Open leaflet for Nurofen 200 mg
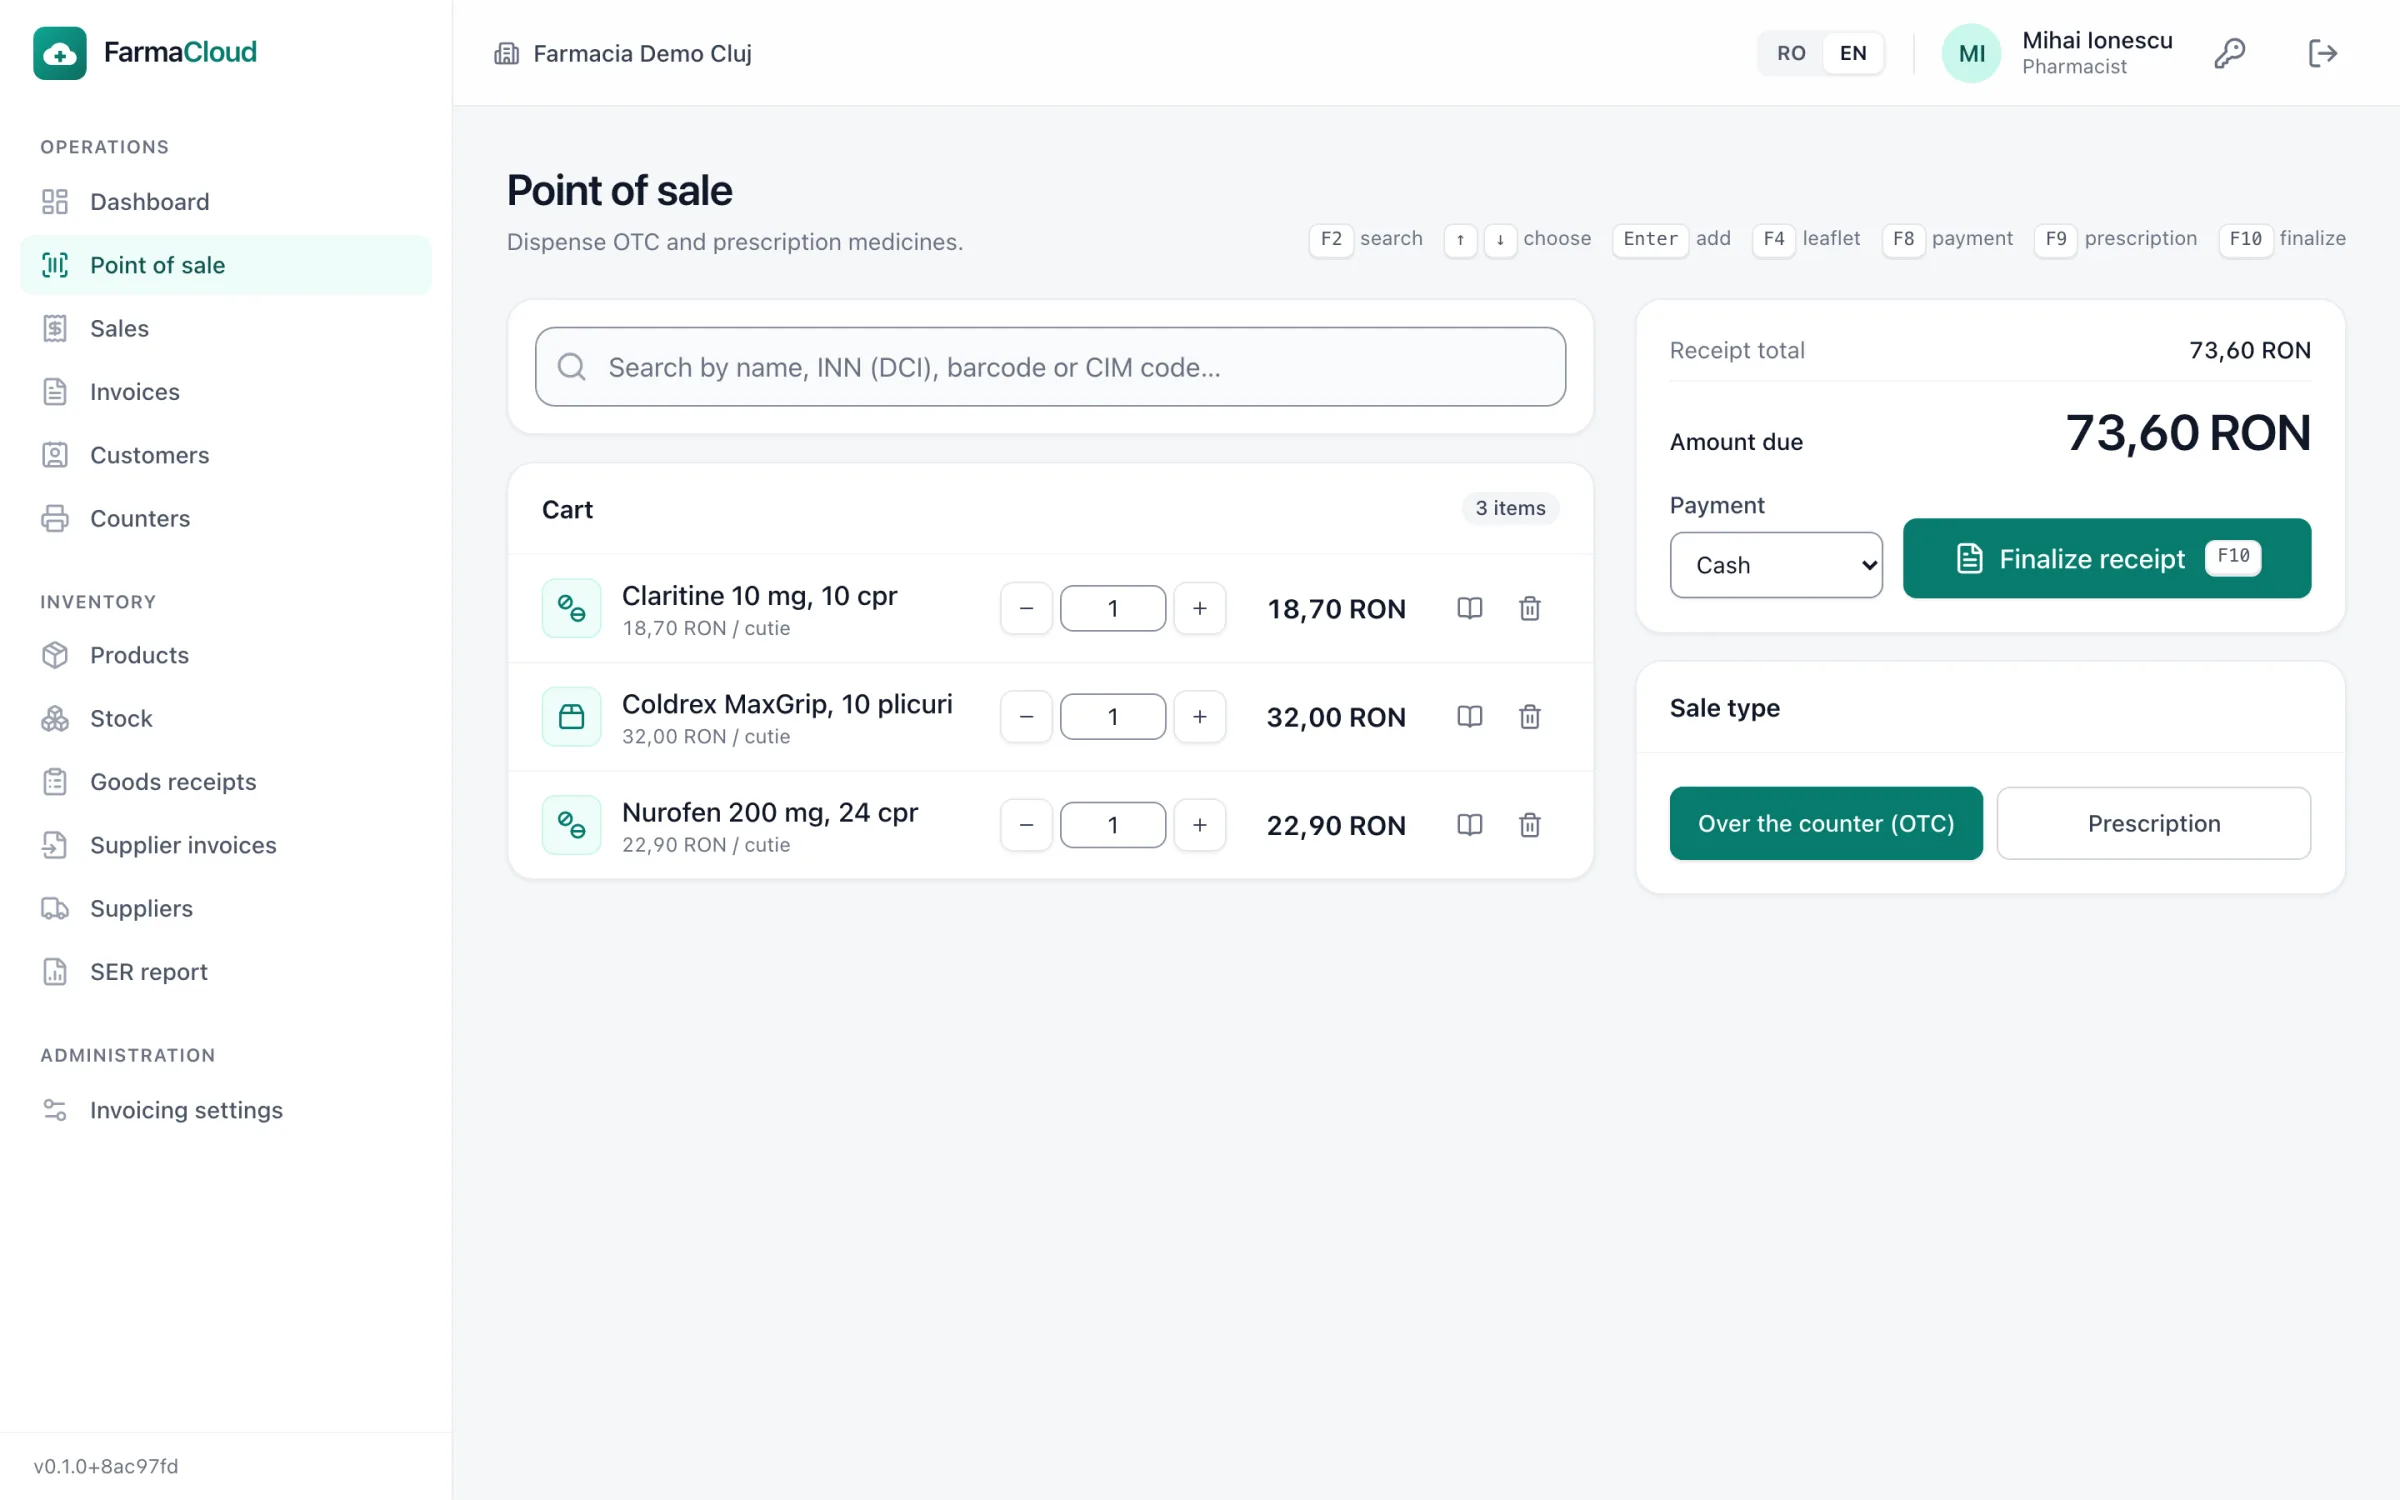The width and height of the screenshot is (2400, 1500). (x=1469, y=824)
